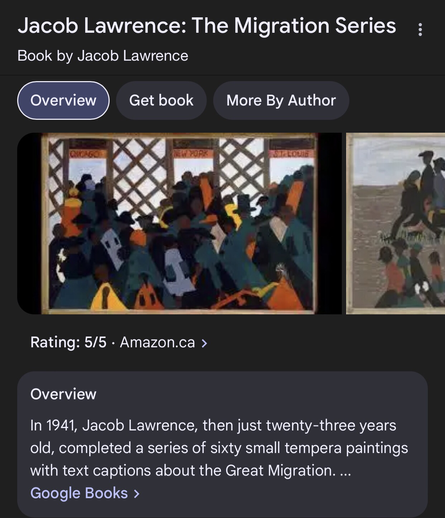Click the Rating: 5/5 text
Viewport: 445px width, 518px height.
(68, 342)
